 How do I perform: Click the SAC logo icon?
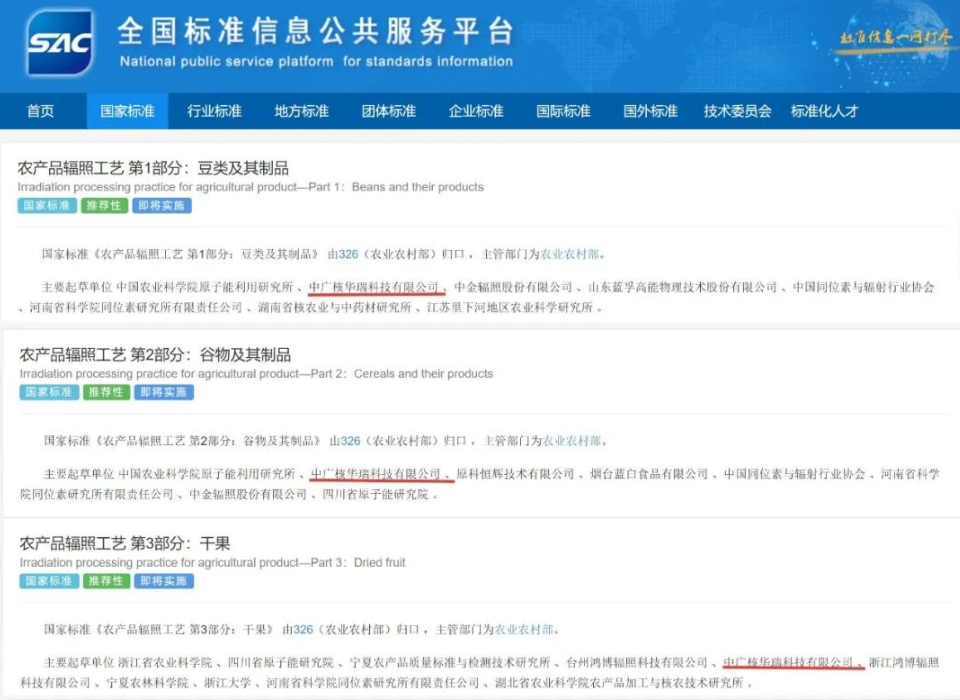(x=60, y=43)
